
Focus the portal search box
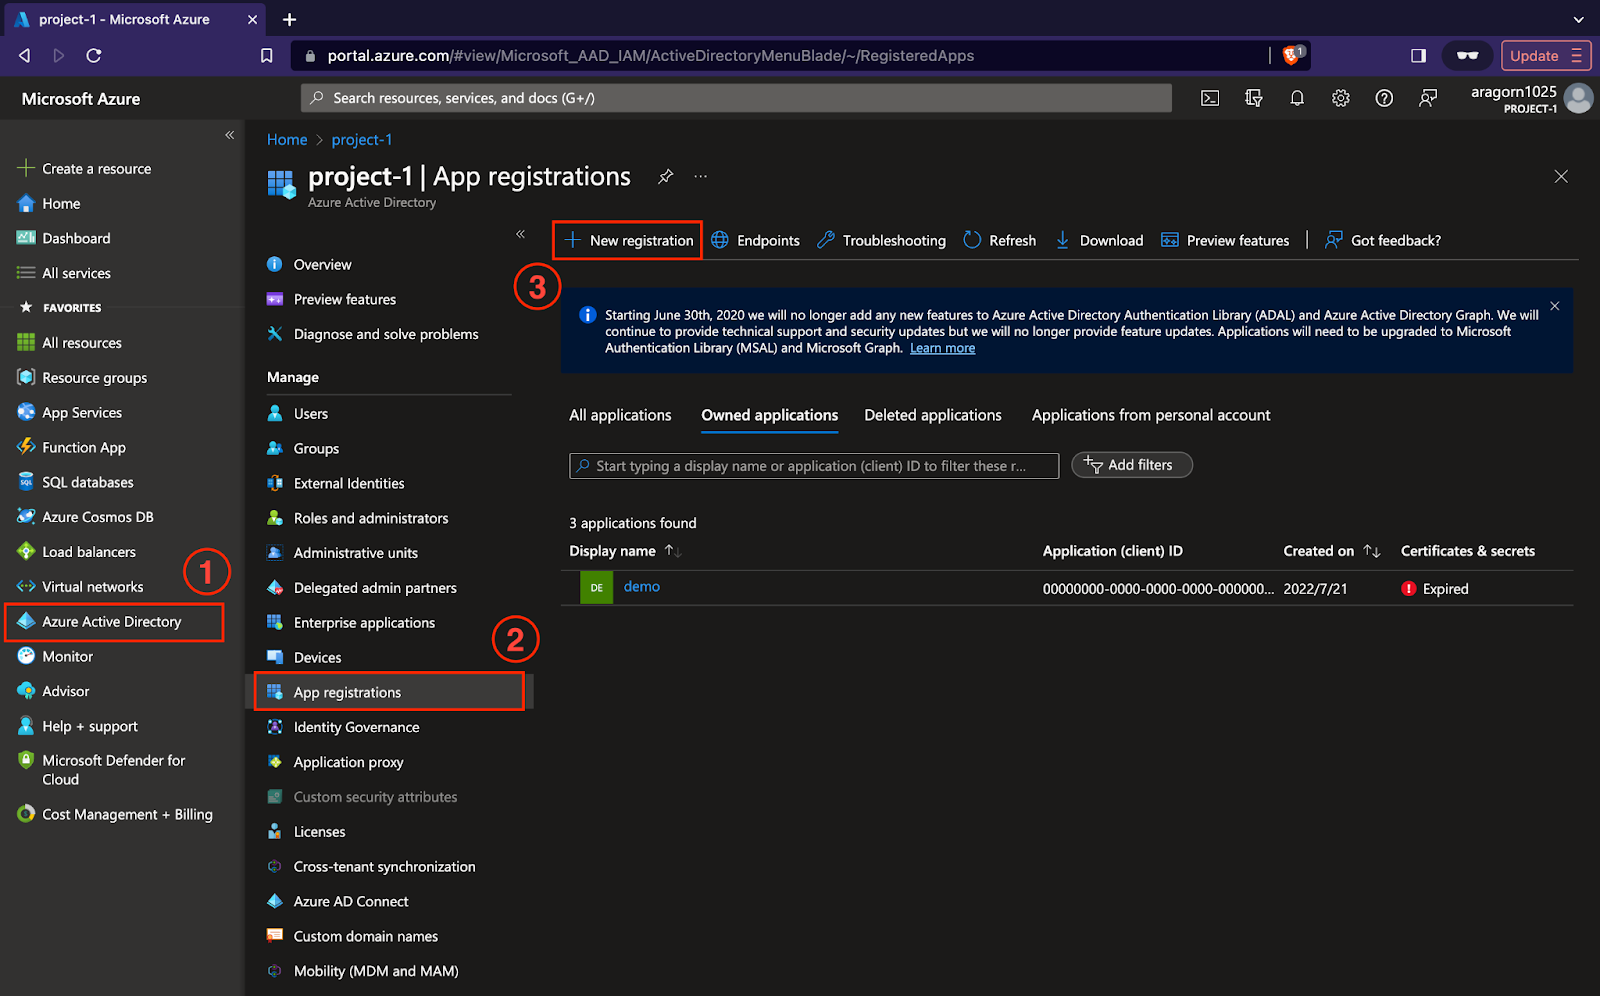tap(736, 98)
